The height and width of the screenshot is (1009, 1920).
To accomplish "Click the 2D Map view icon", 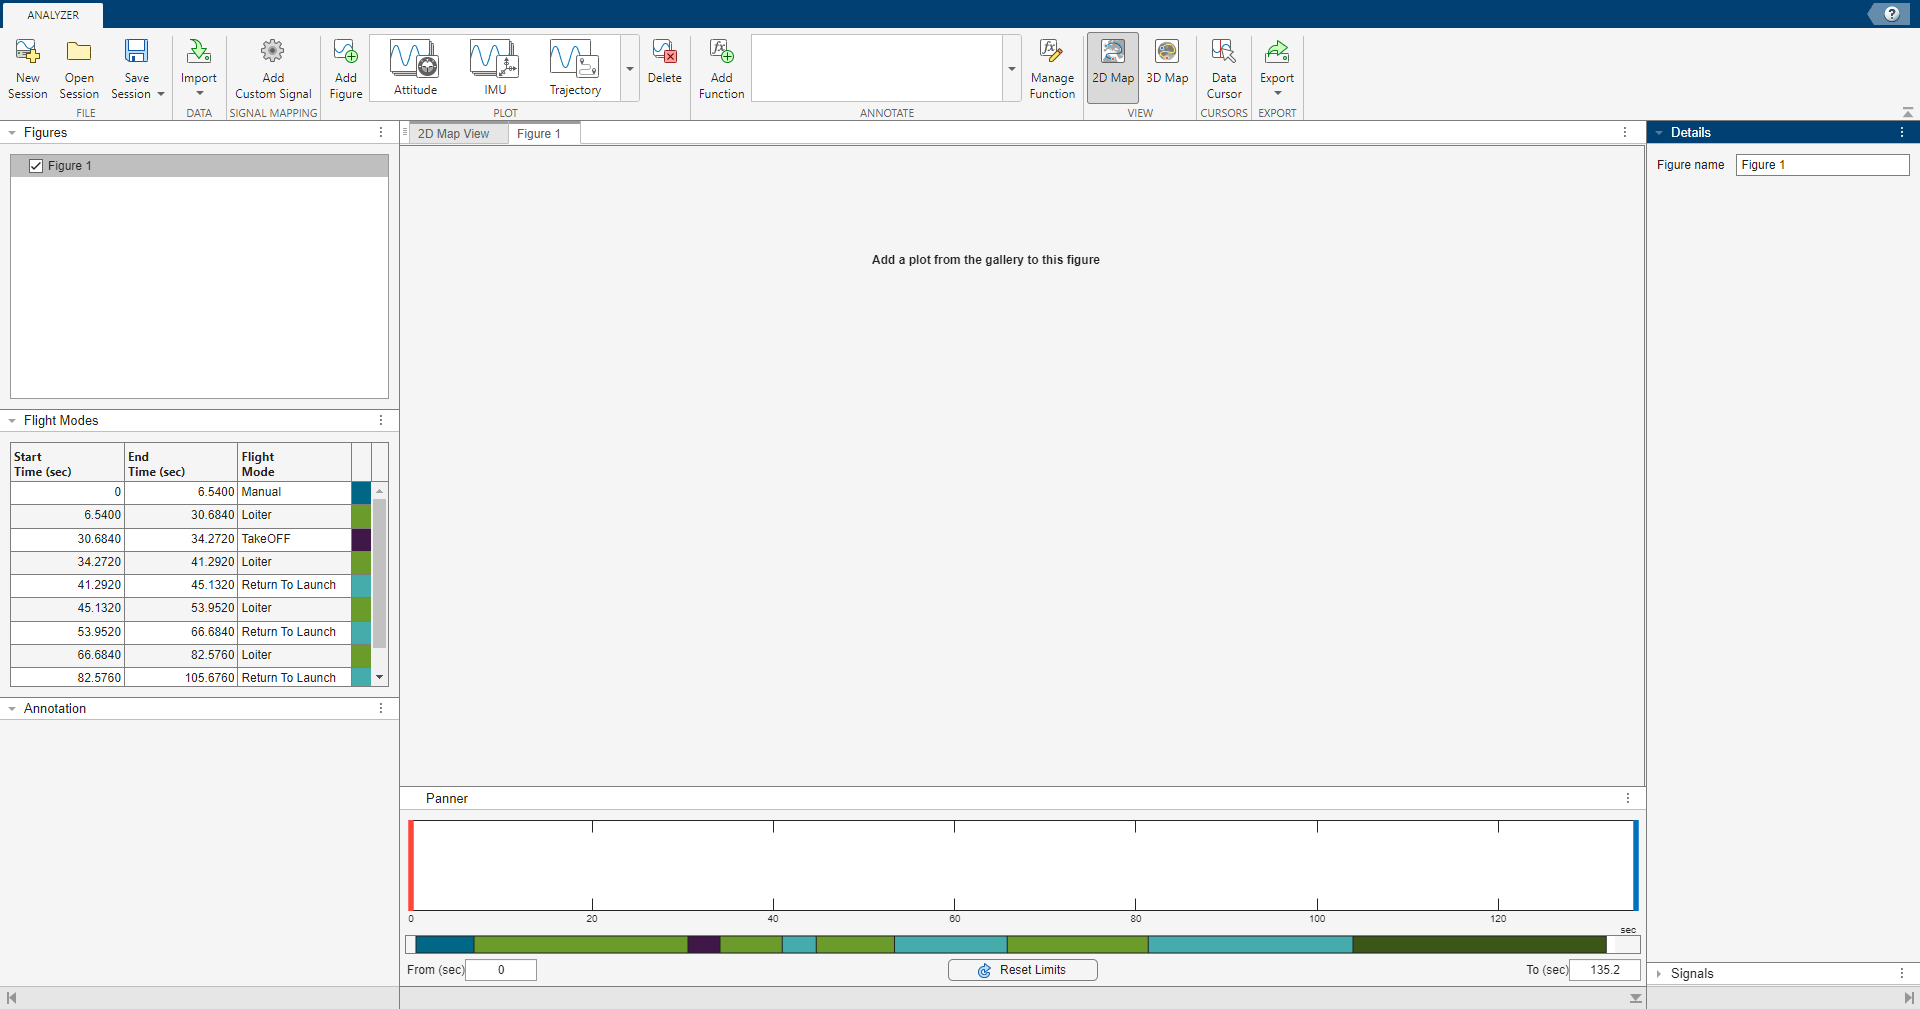I will click(1113, 65).
